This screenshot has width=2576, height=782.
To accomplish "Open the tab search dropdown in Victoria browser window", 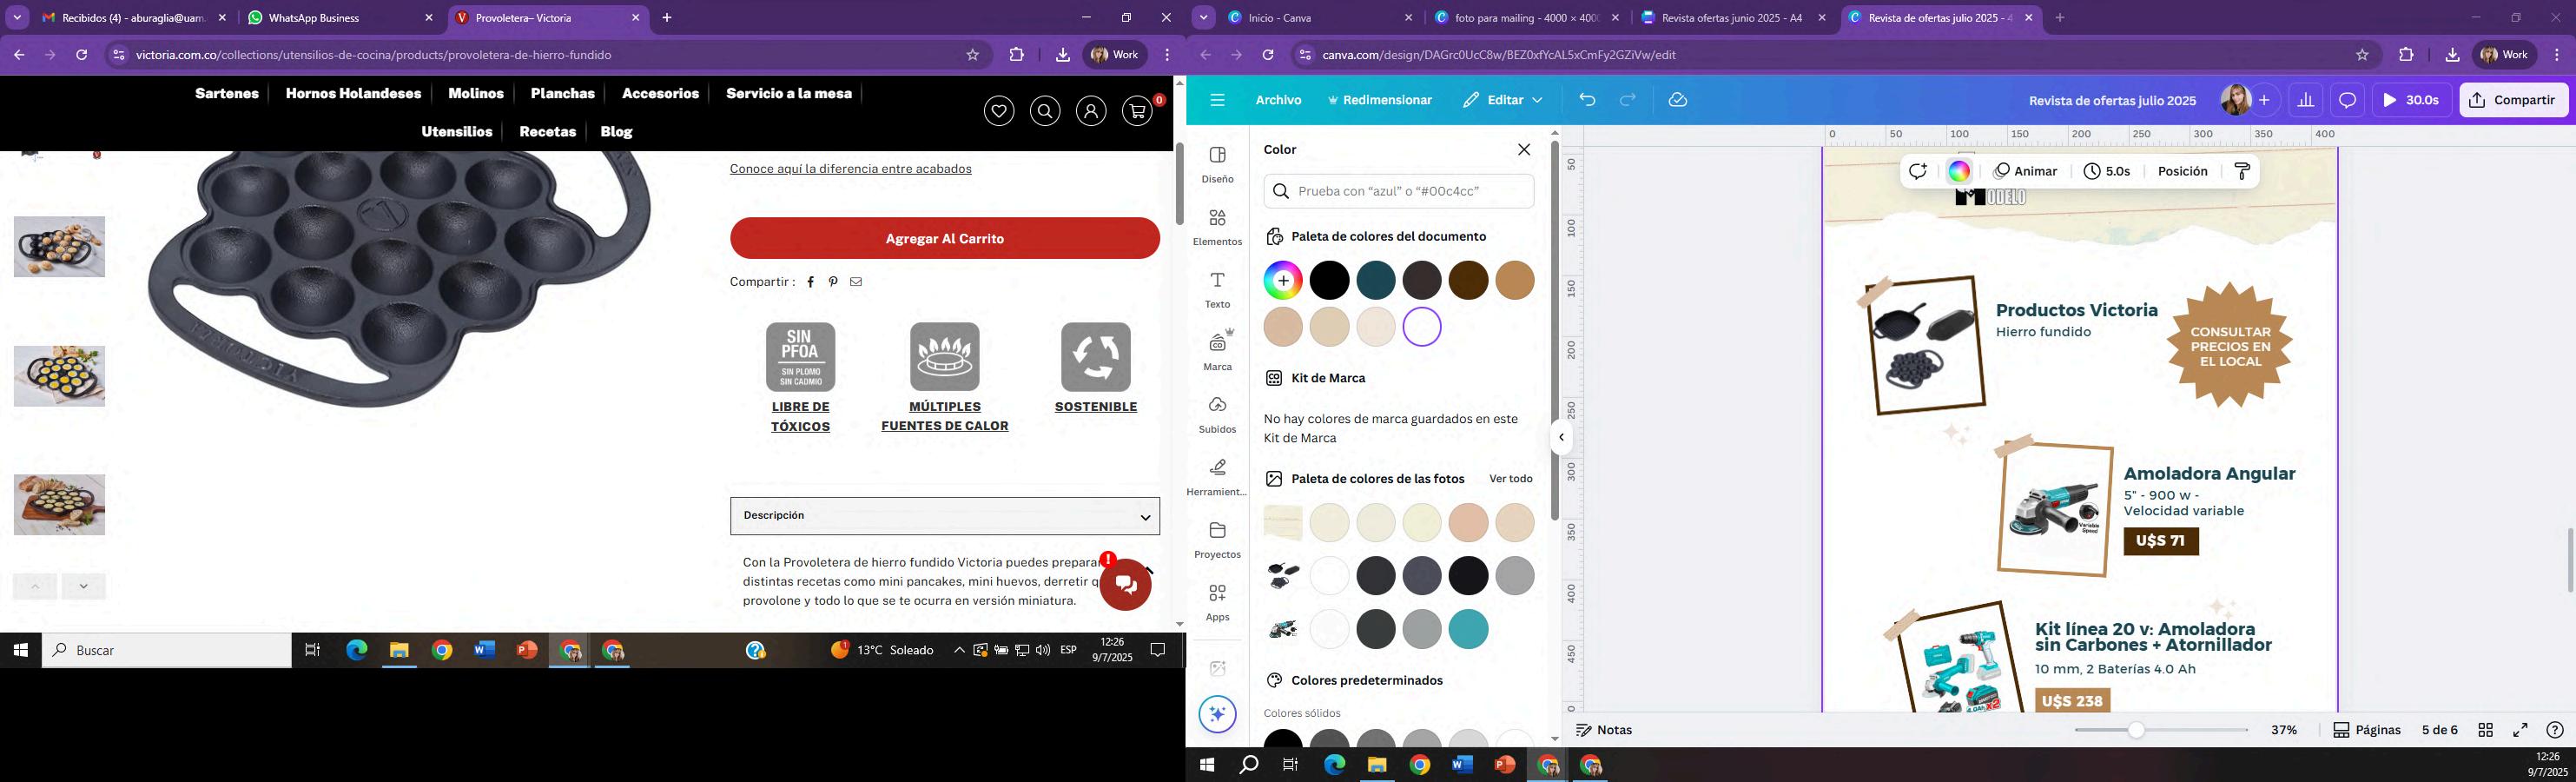I will click(x=17, y=18).
